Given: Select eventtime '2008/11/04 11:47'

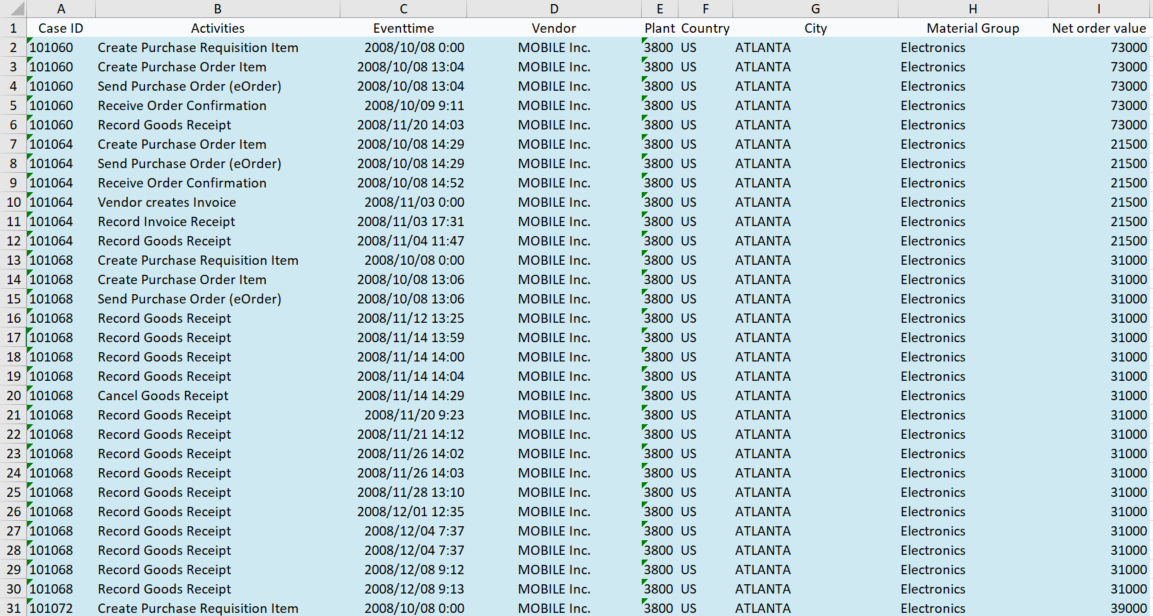Looking at the screenshot, I should tap(403, 240).
